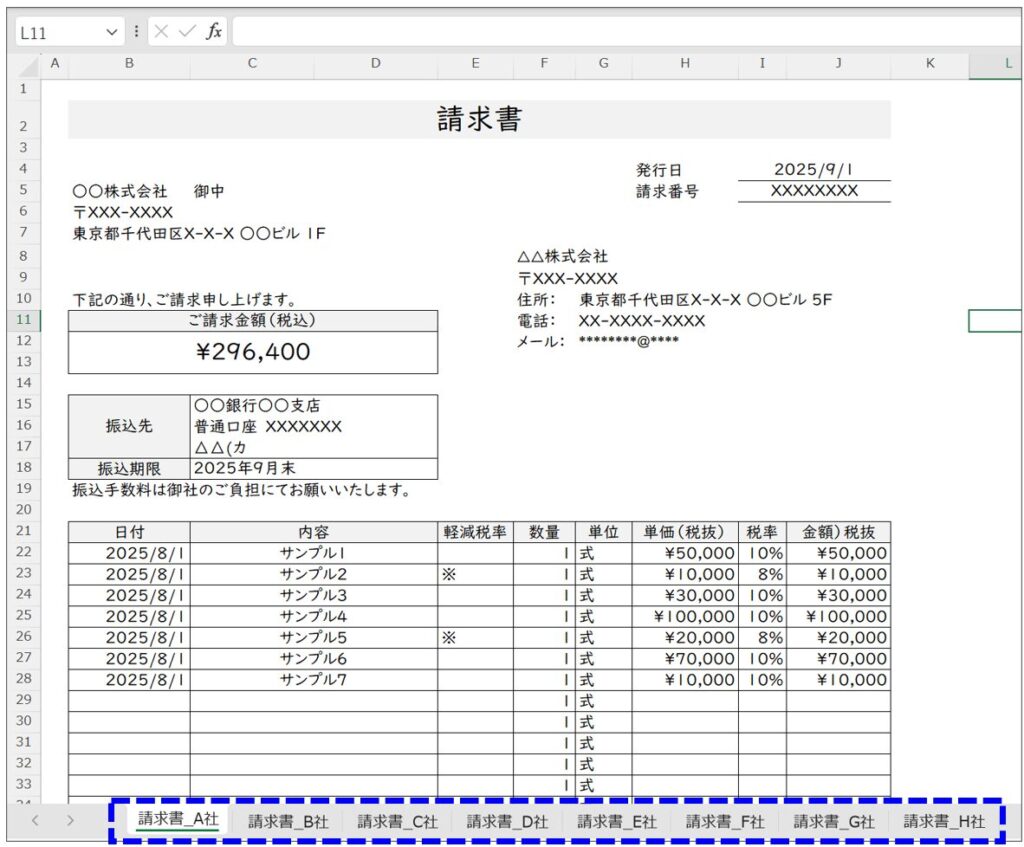Image resolution: width=1024 pixels, height=847 pixels.
Task: Select column K header
Action: coord(930,63)
